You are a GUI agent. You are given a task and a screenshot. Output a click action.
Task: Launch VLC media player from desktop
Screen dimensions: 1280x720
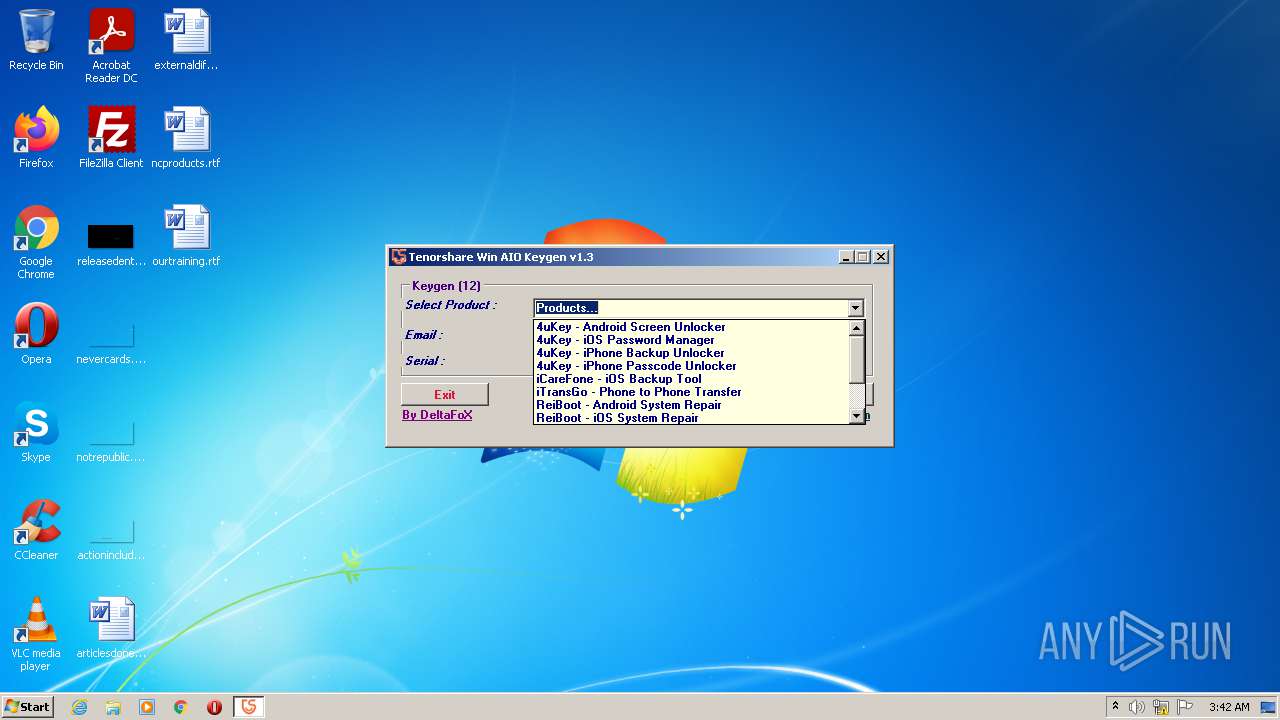coord(36,634)
